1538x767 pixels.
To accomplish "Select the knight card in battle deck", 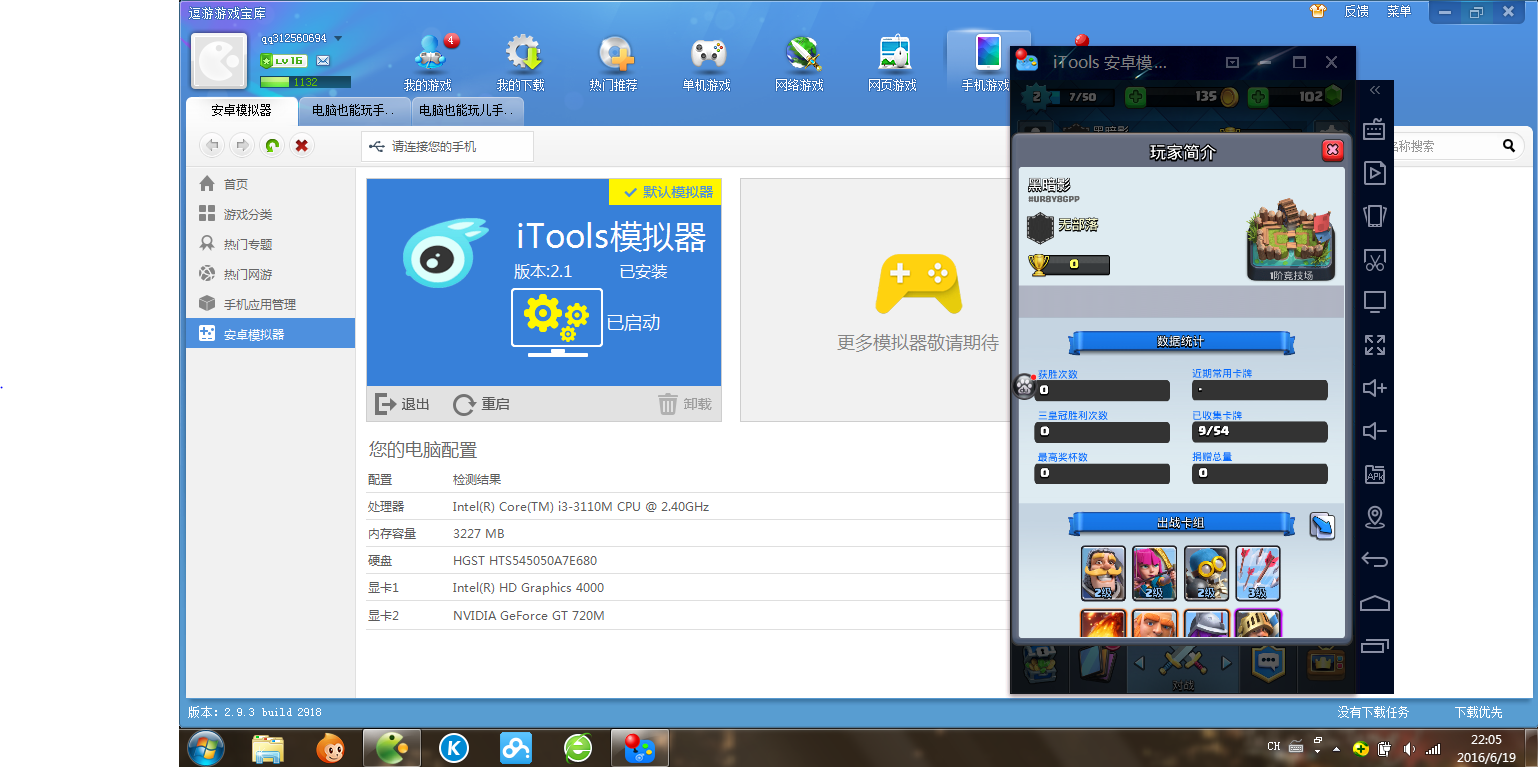I will tap(1103, 573).
